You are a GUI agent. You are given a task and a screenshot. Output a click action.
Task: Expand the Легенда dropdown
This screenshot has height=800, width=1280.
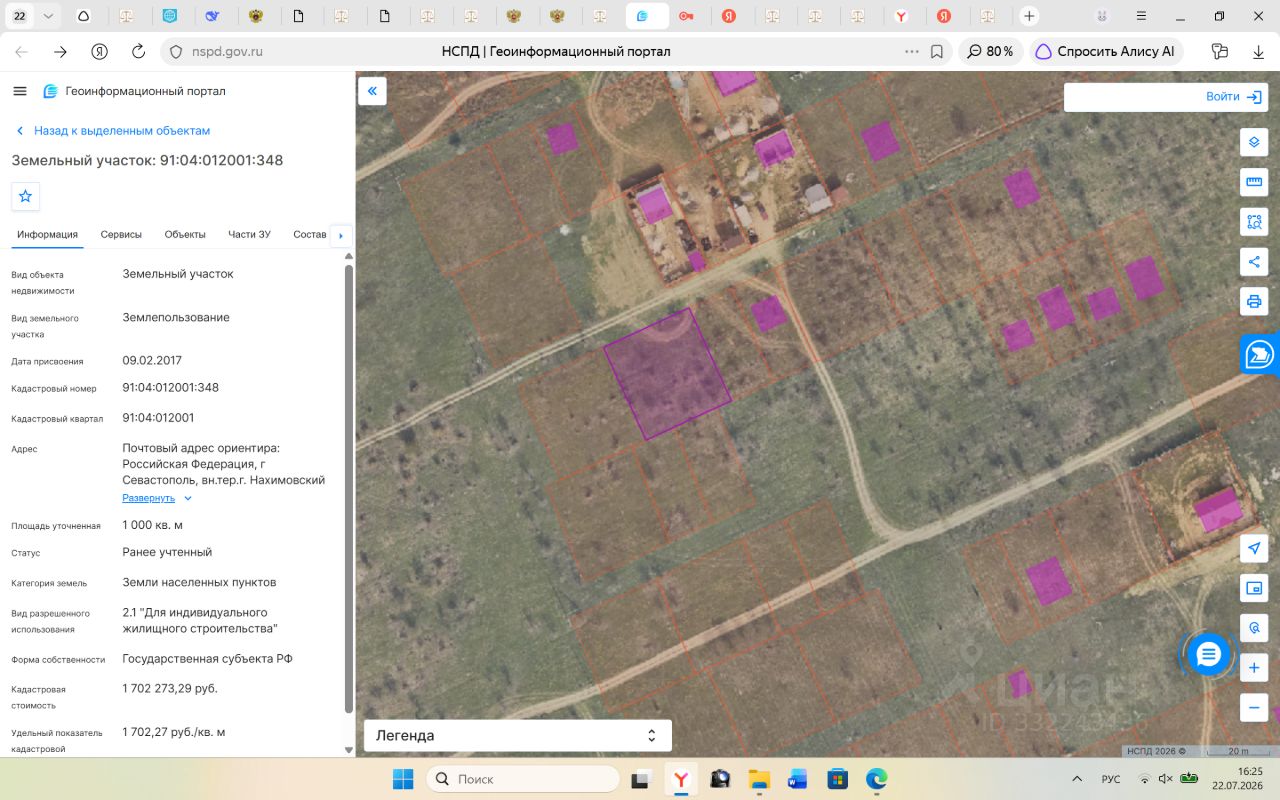[x=517, y=735]
